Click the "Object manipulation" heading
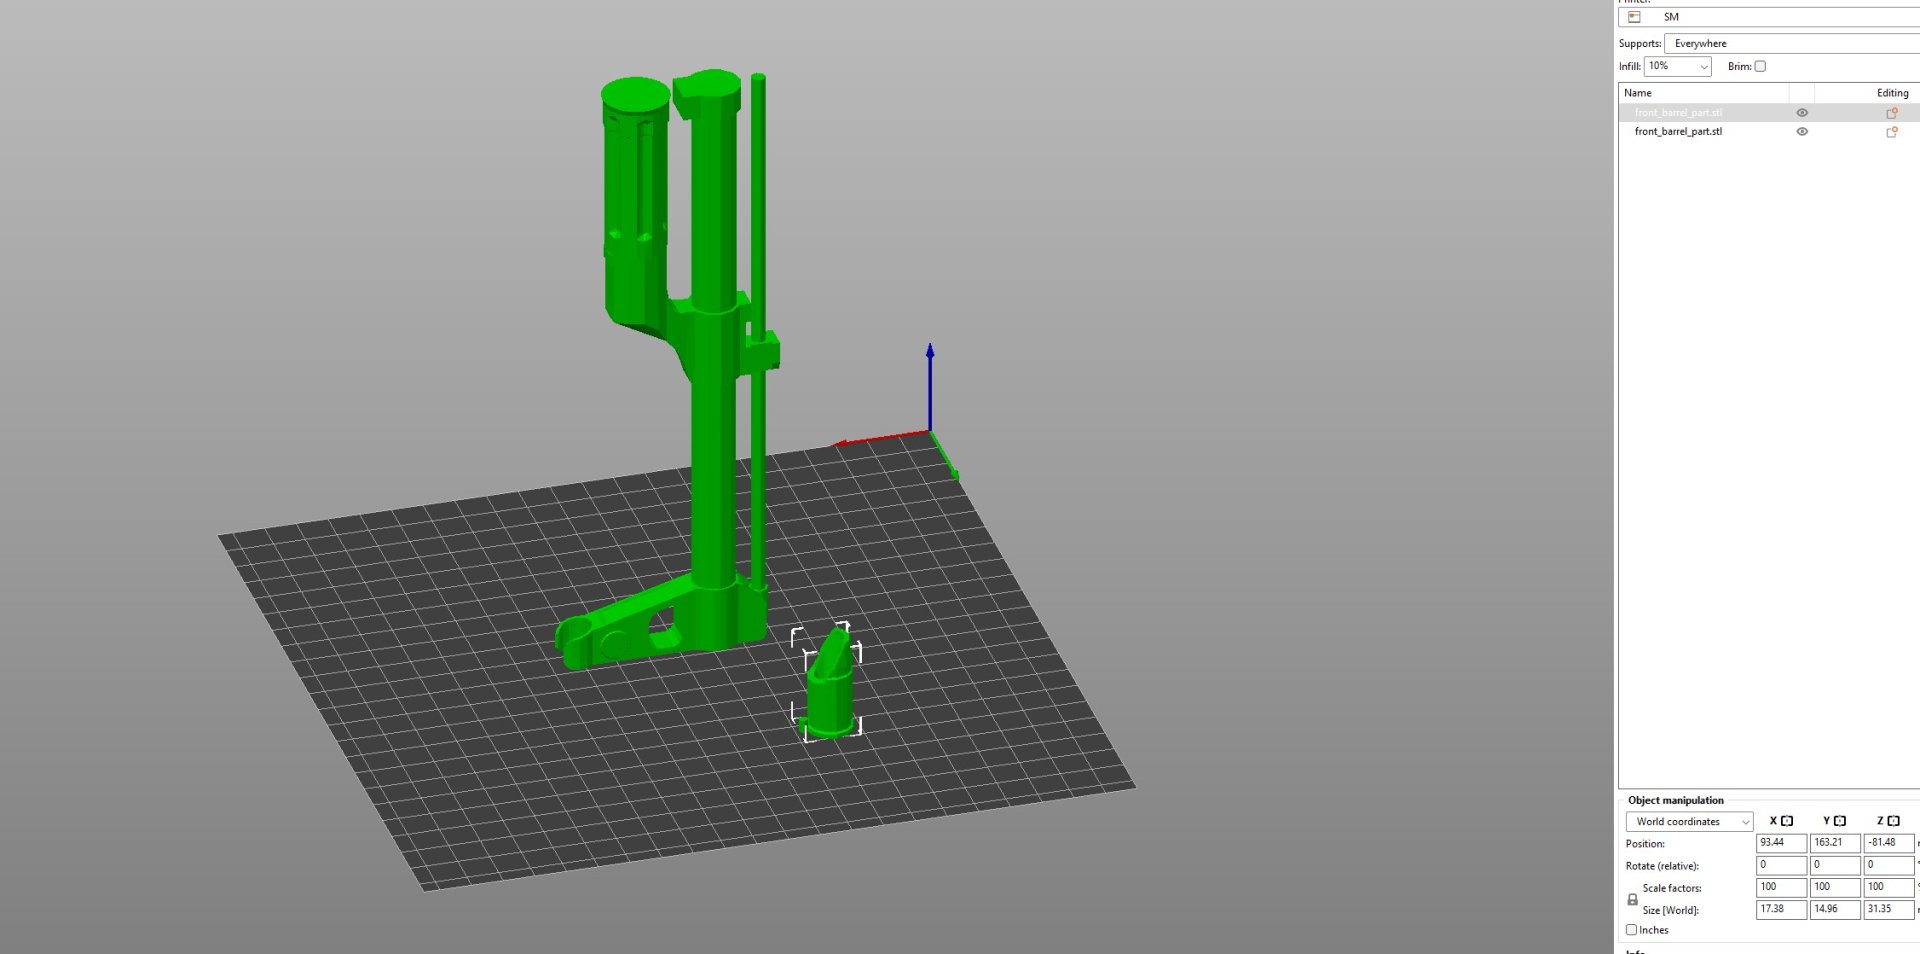Viewport: 1920px width, 954px height. [1676, 801]
